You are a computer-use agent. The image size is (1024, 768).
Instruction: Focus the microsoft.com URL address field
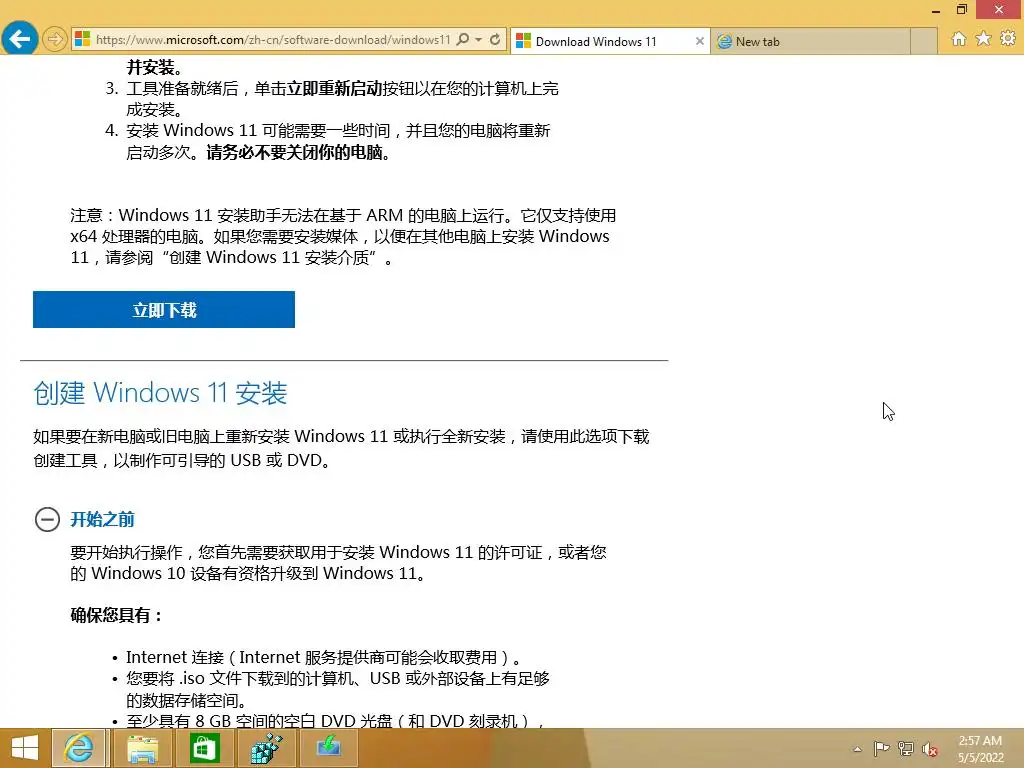tap(273, 39)
